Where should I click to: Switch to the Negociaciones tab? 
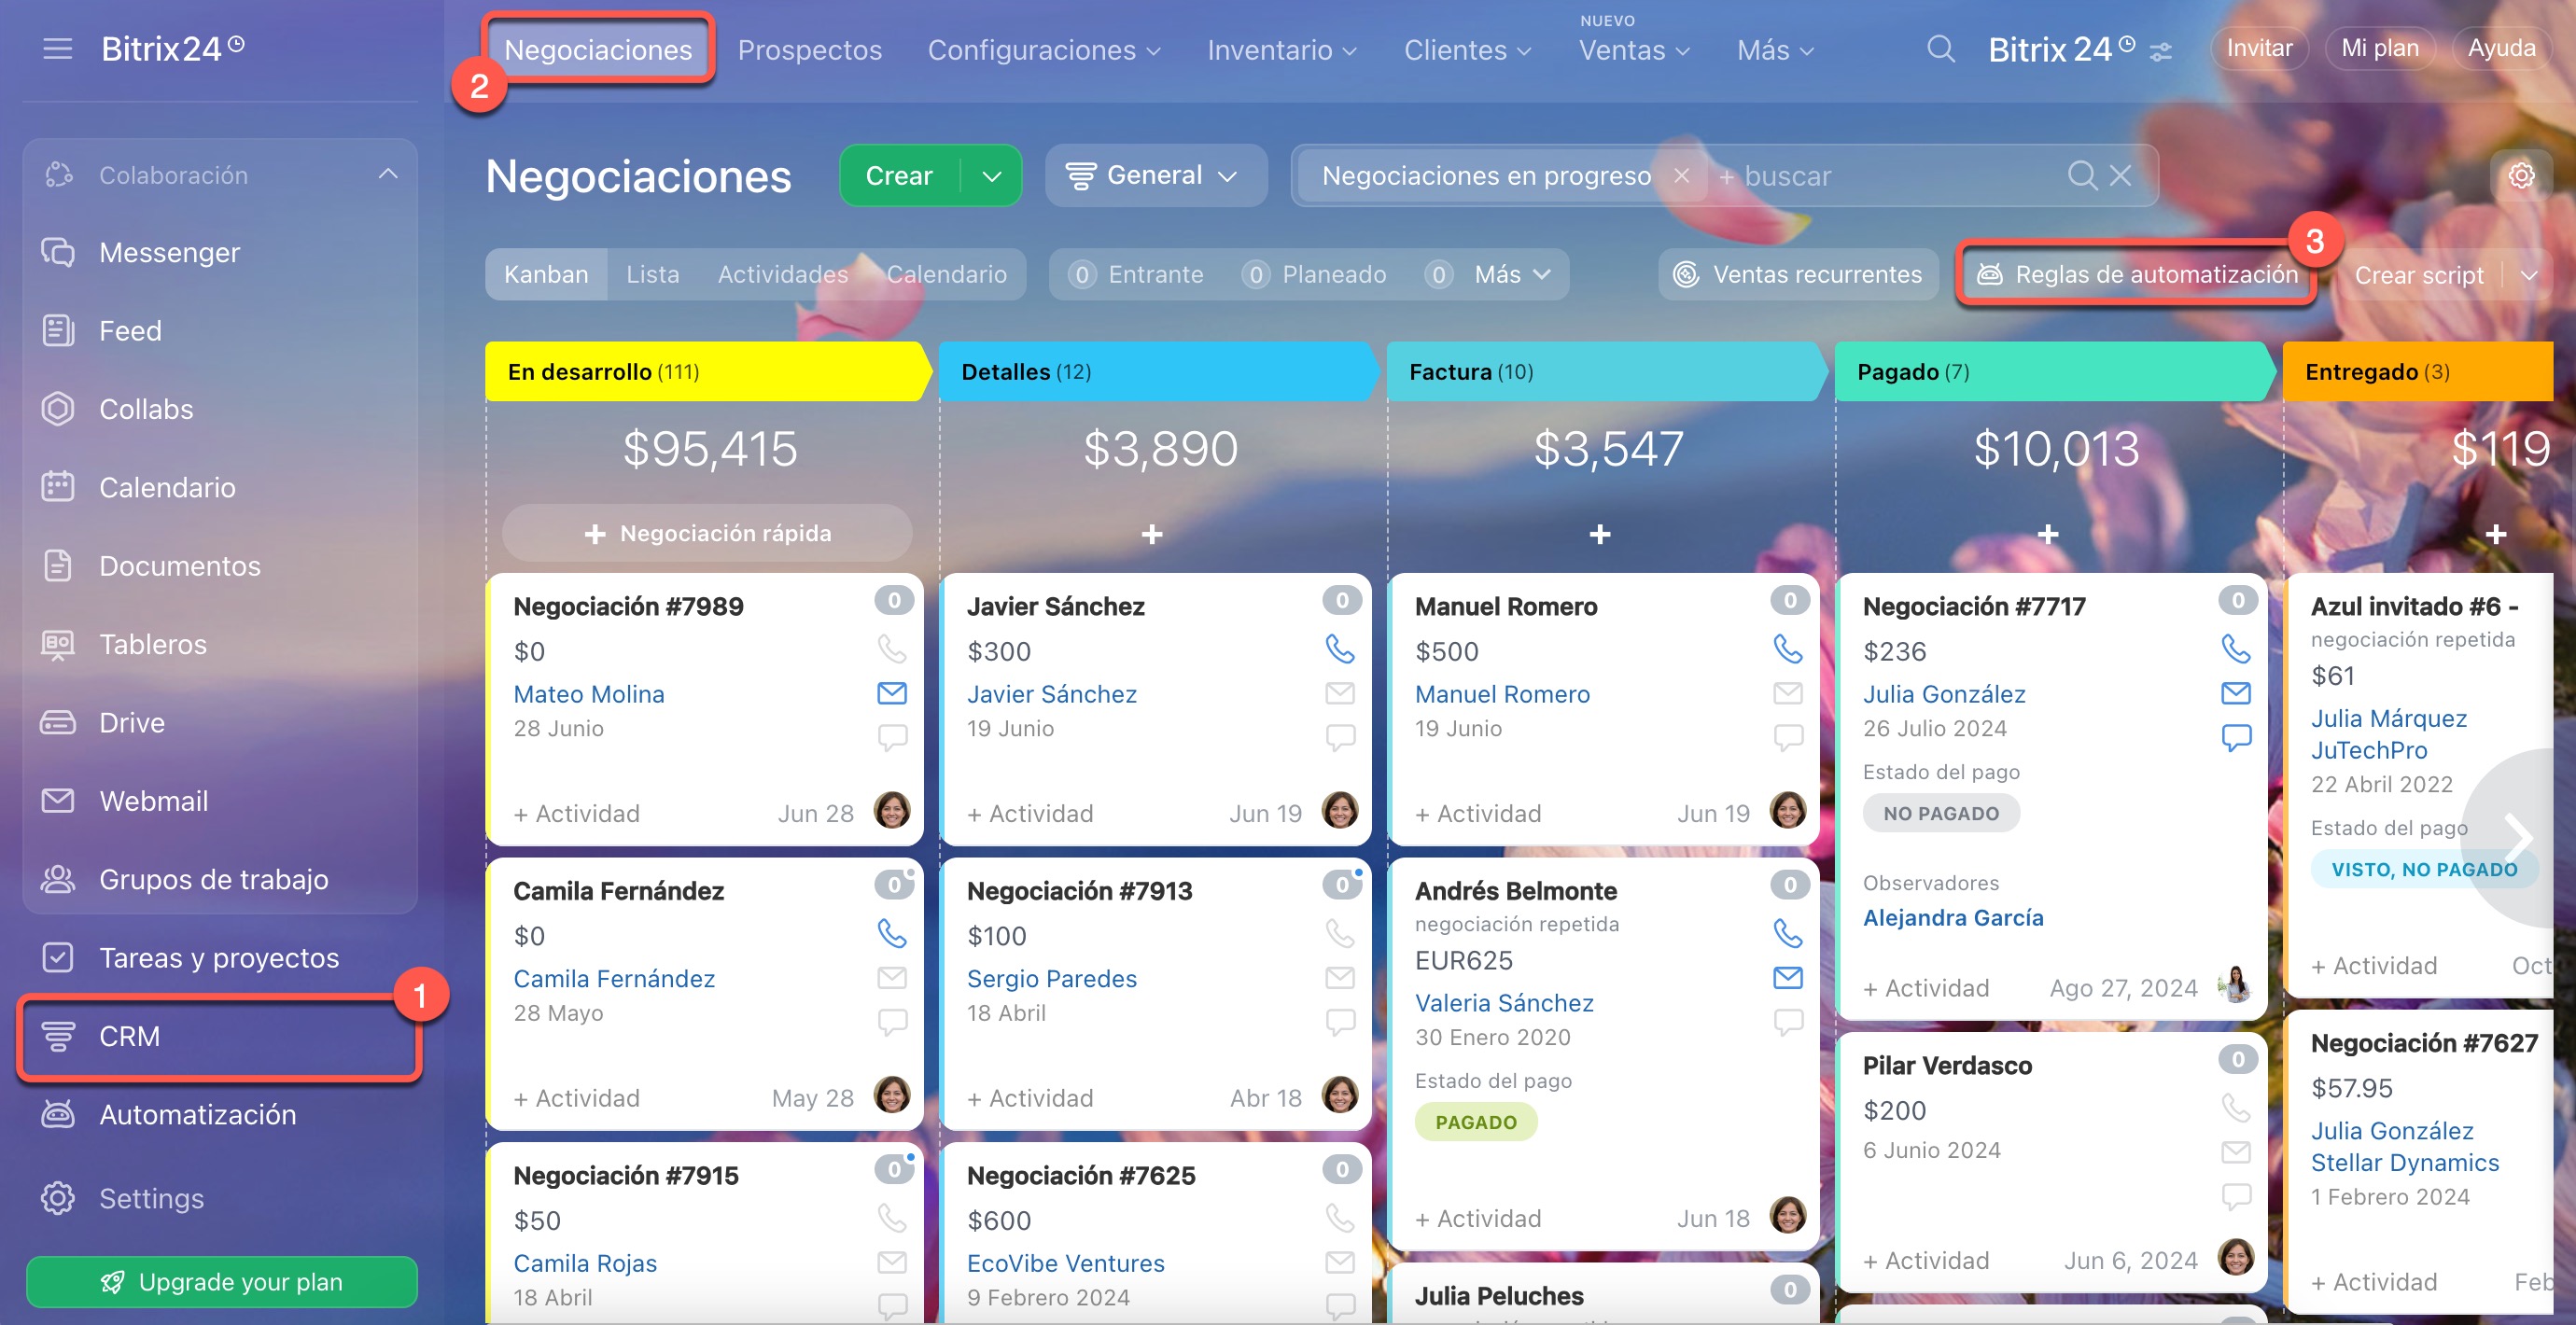[598, 50]
